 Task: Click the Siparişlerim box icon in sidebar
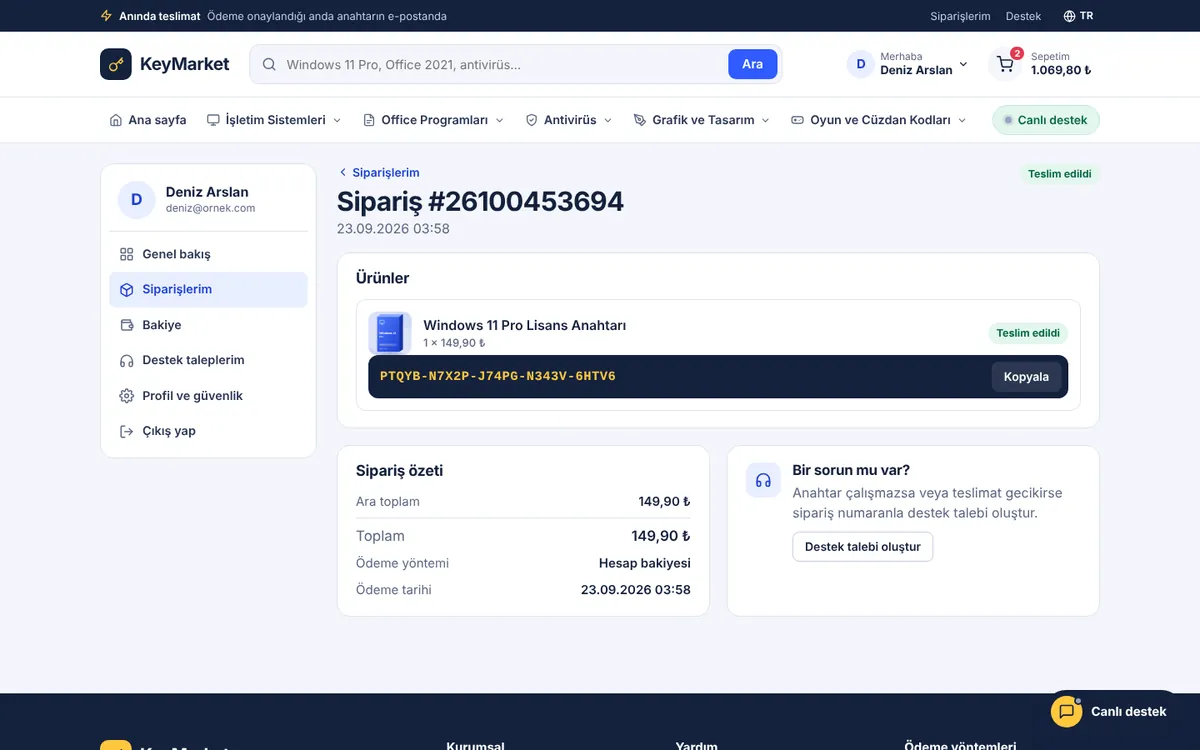click(126, 289)
